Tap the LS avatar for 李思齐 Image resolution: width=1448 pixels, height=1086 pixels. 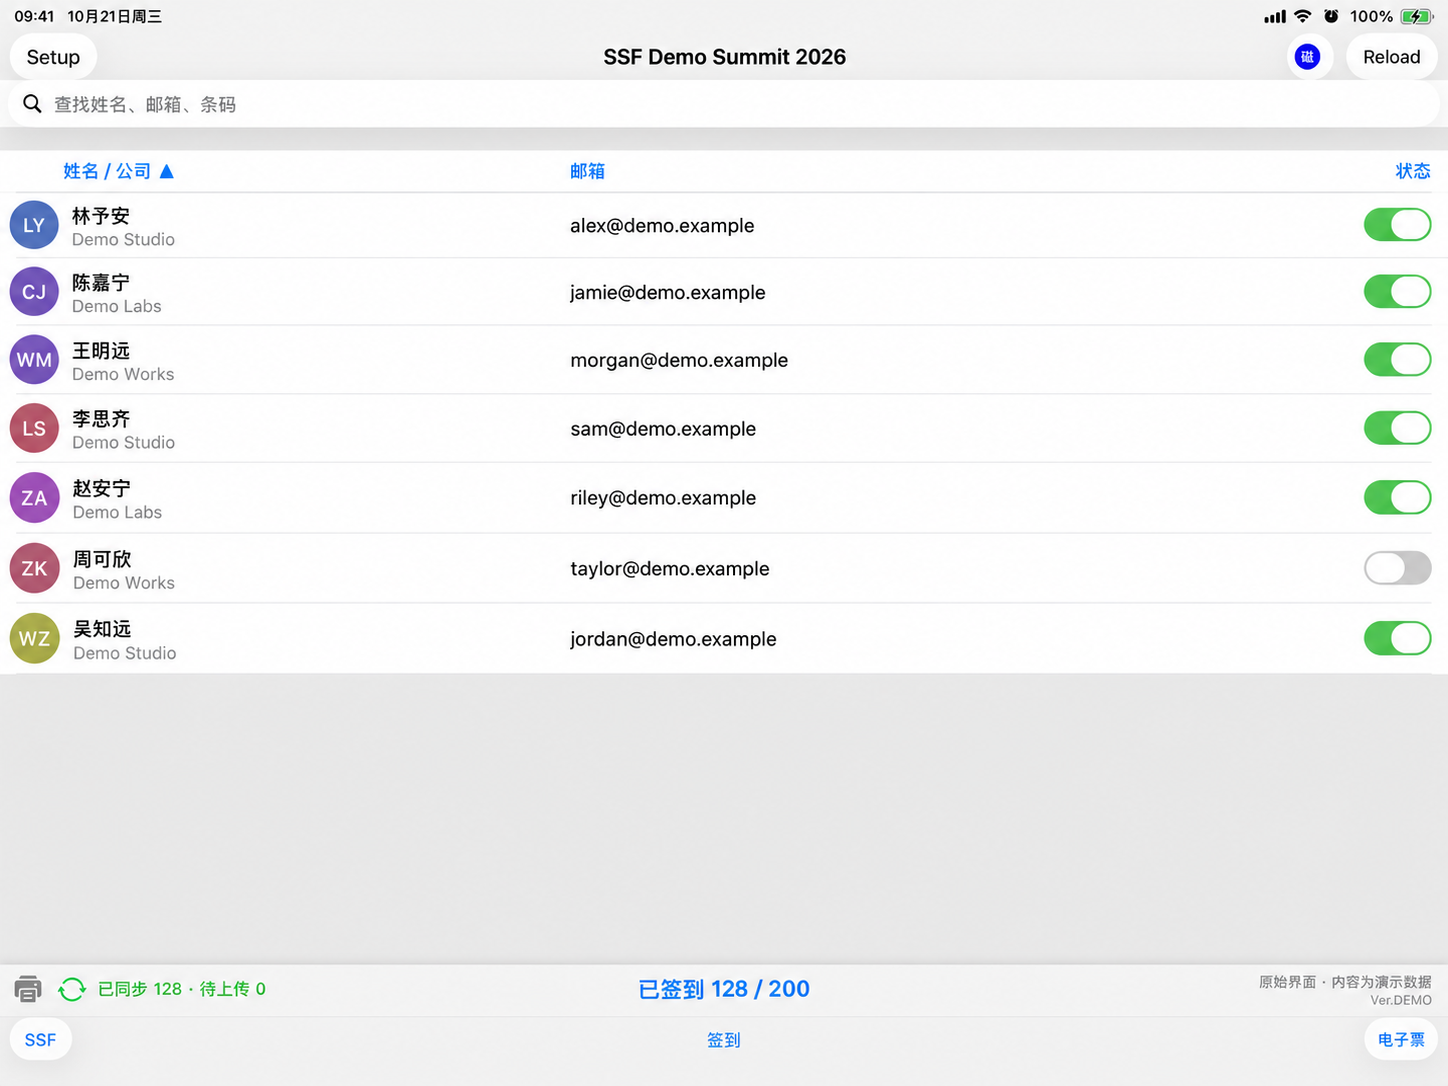coord(34,428)
